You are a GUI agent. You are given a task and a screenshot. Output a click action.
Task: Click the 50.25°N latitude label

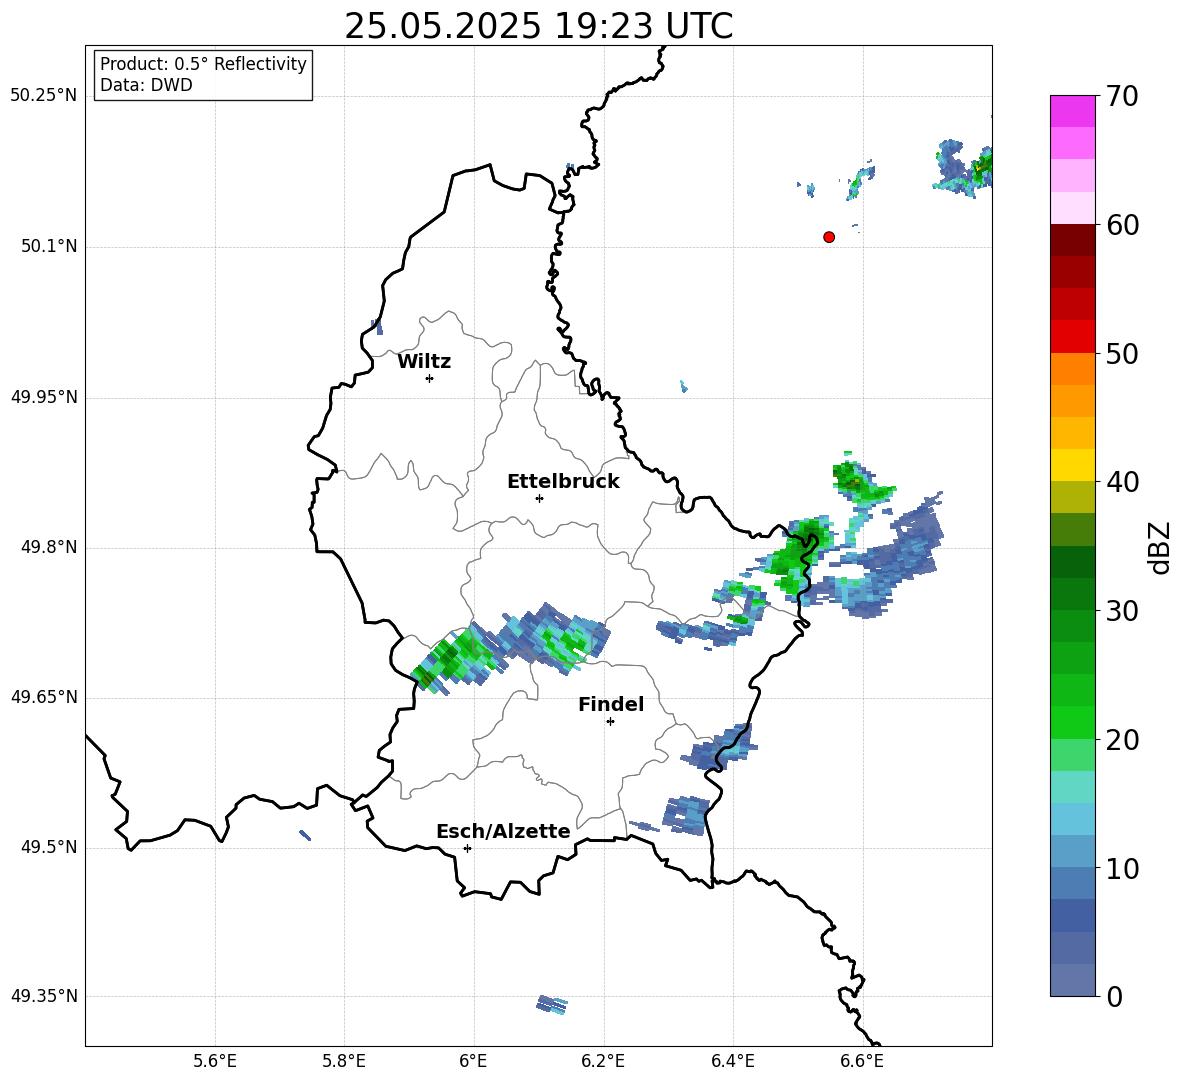pyautogui.click(x=44, y=96)
